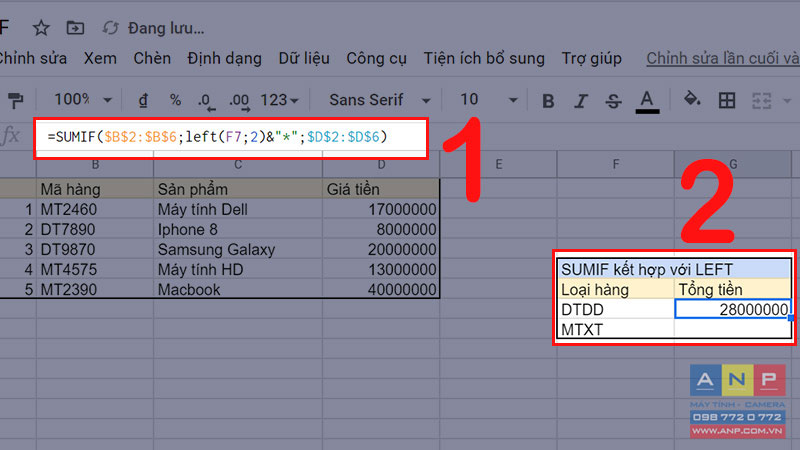
Task: Open the Chèn menu
Action: point(152,58)
